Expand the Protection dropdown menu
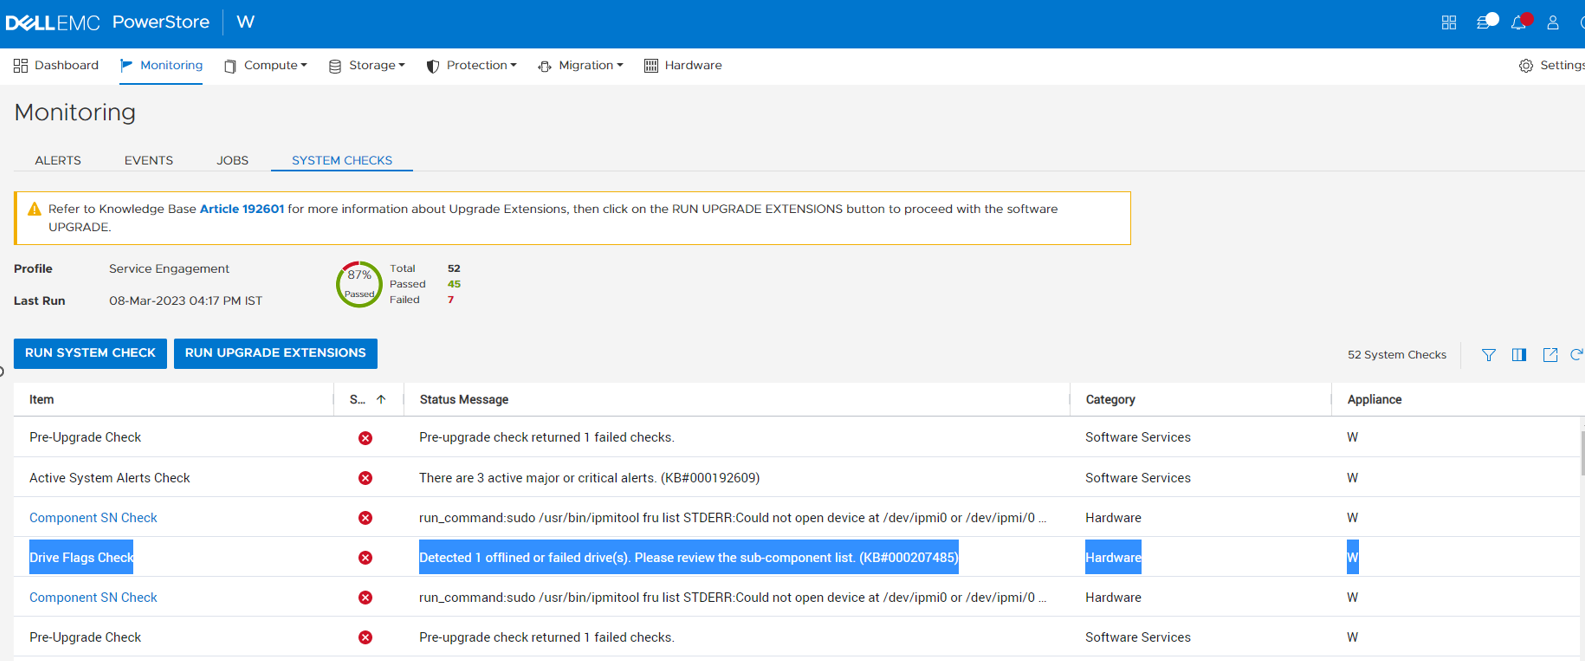 click(x=472, y=66)
